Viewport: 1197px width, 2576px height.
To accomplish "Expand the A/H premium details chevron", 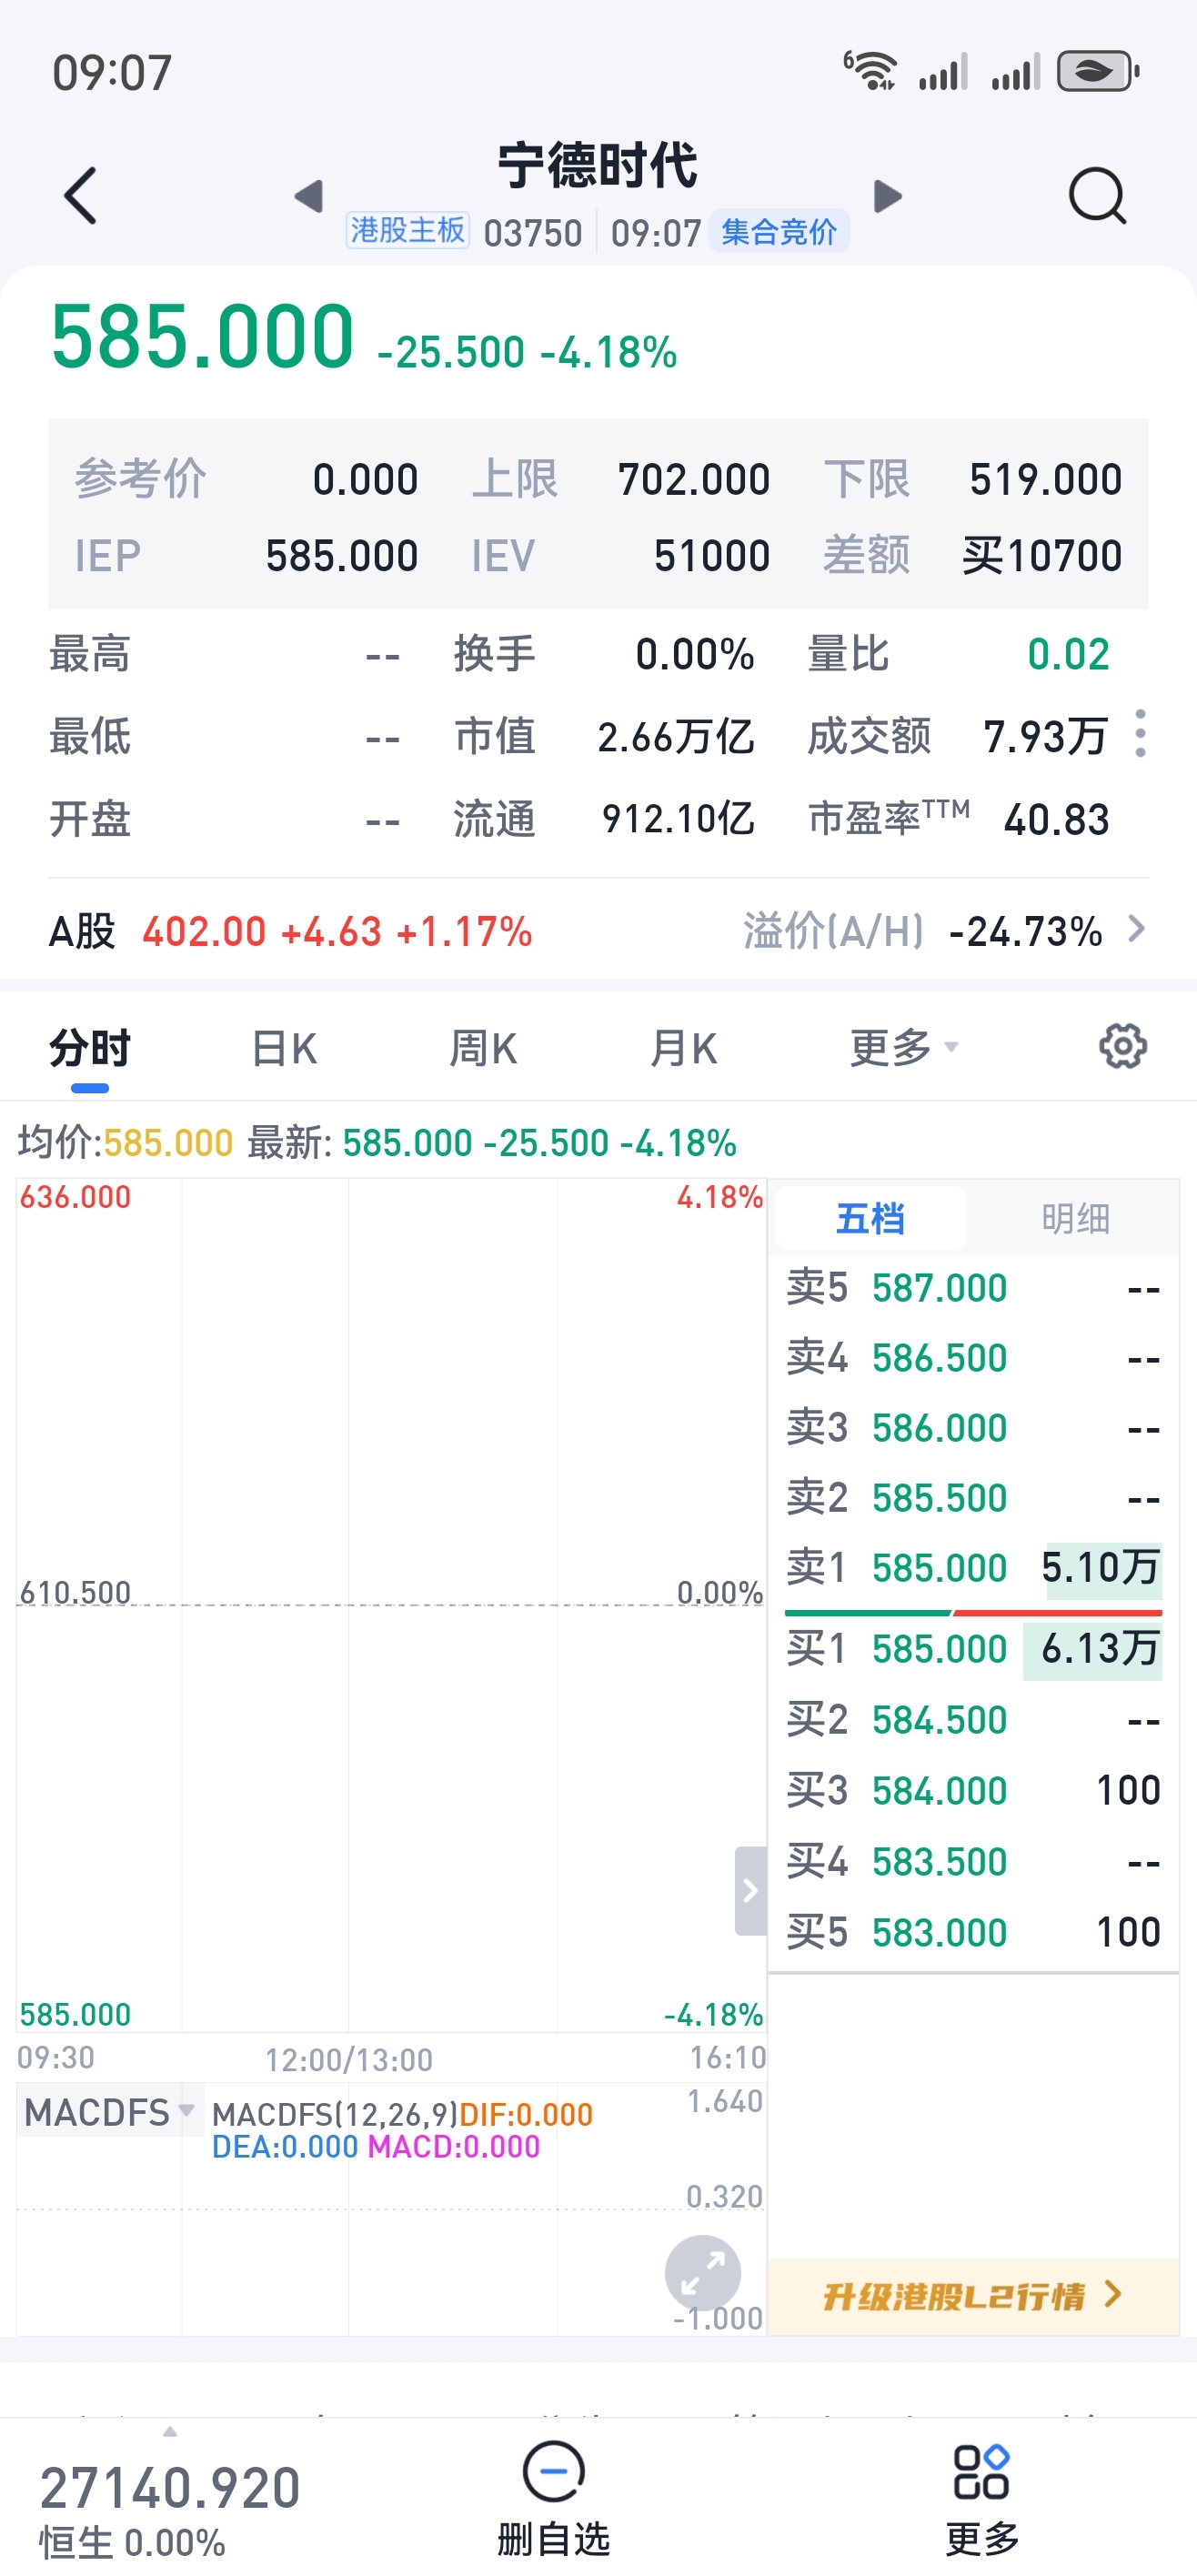I will (x=1136, y=930).
